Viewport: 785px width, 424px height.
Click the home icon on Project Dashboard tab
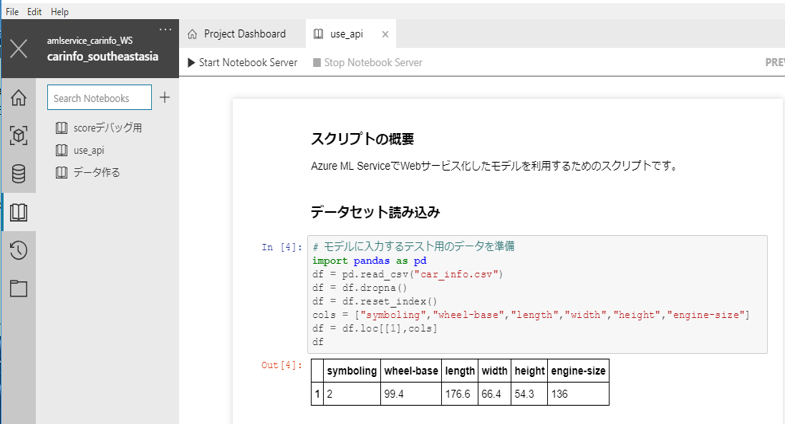(192, 34)
